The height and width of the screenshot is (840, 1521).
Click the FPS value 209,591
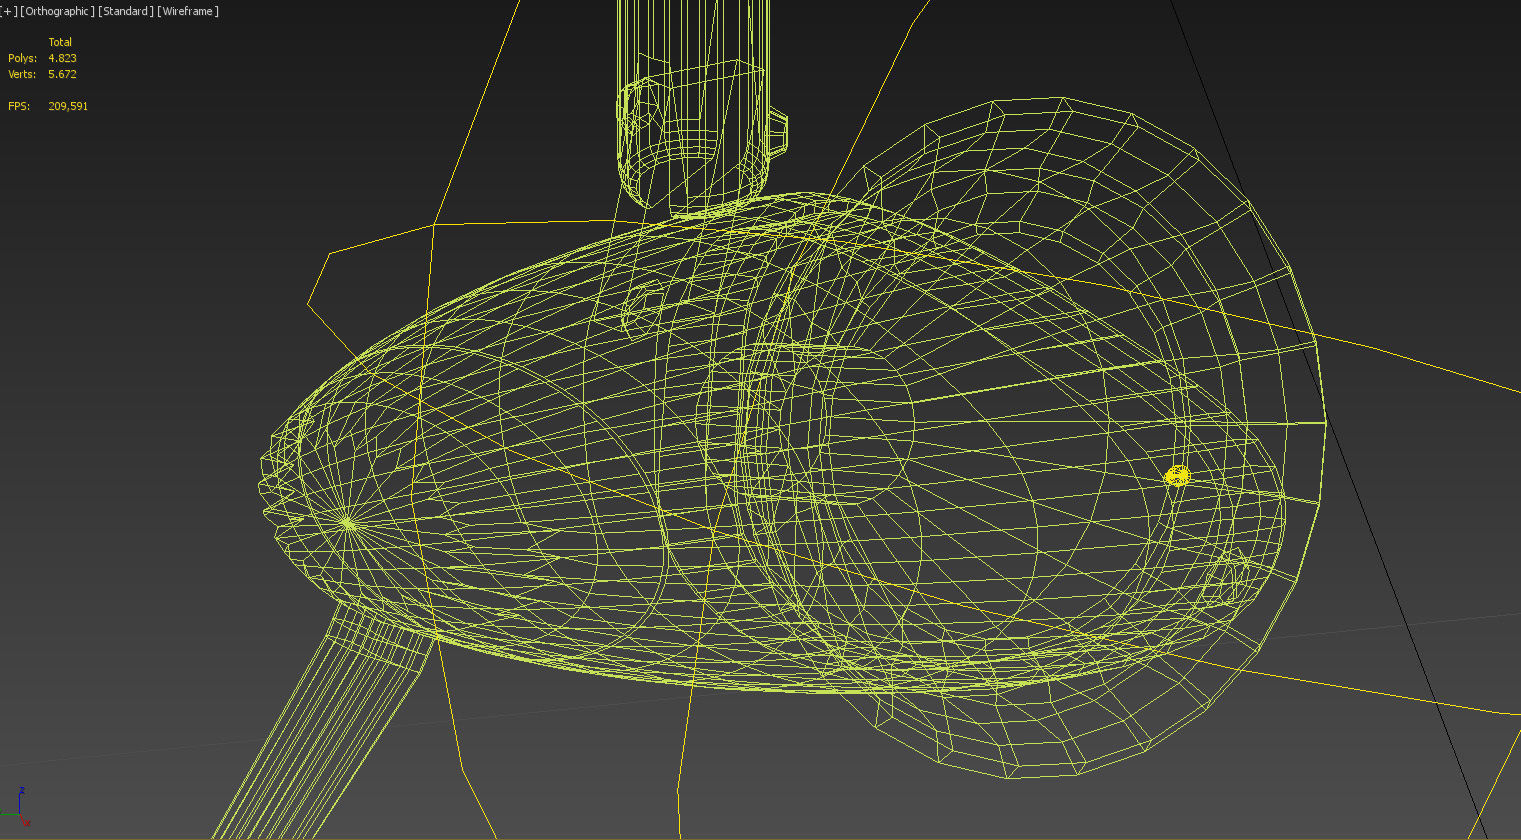pyautogui.click(x=68, y=106)
